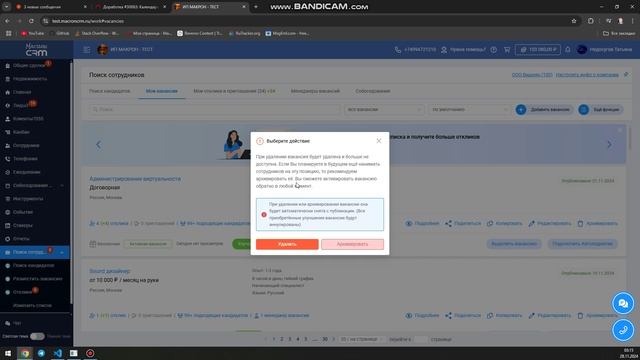Screen dimensions: 640x360
Task: Click the header phone number icon
Action: pyautogui.click(x=398, y=49)
